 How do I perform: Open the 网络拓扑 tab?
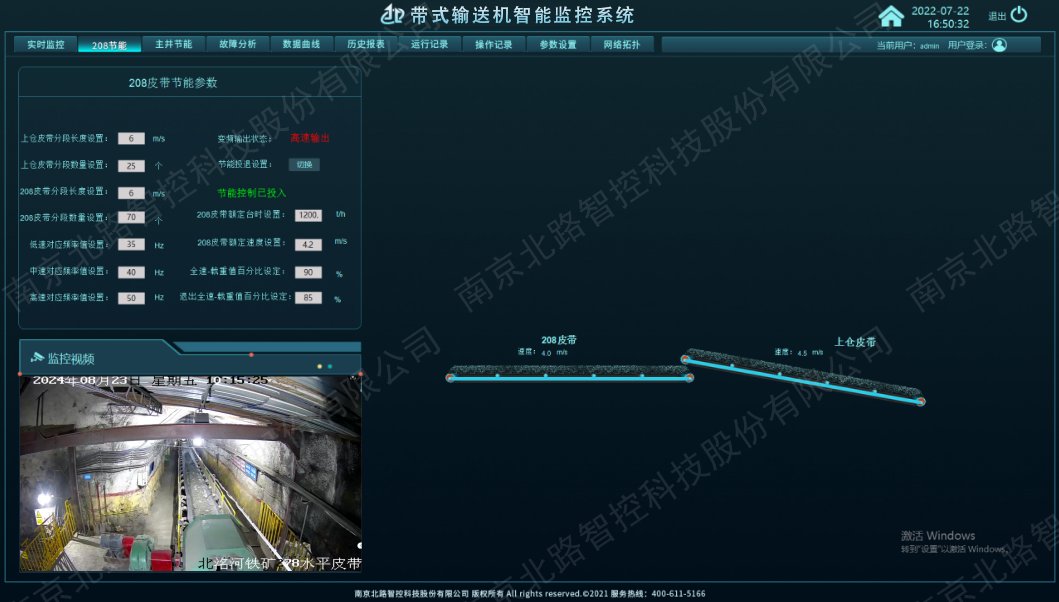tap(622, 45)
